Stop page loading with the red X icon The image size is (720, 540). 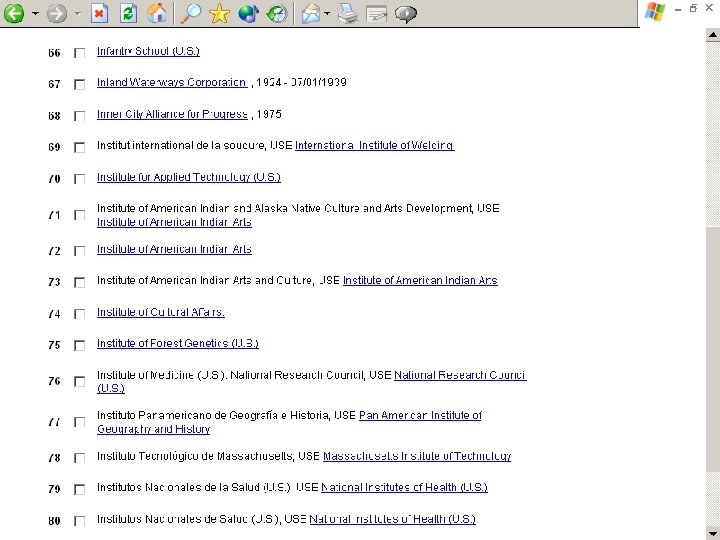click(x=99, y=13)
